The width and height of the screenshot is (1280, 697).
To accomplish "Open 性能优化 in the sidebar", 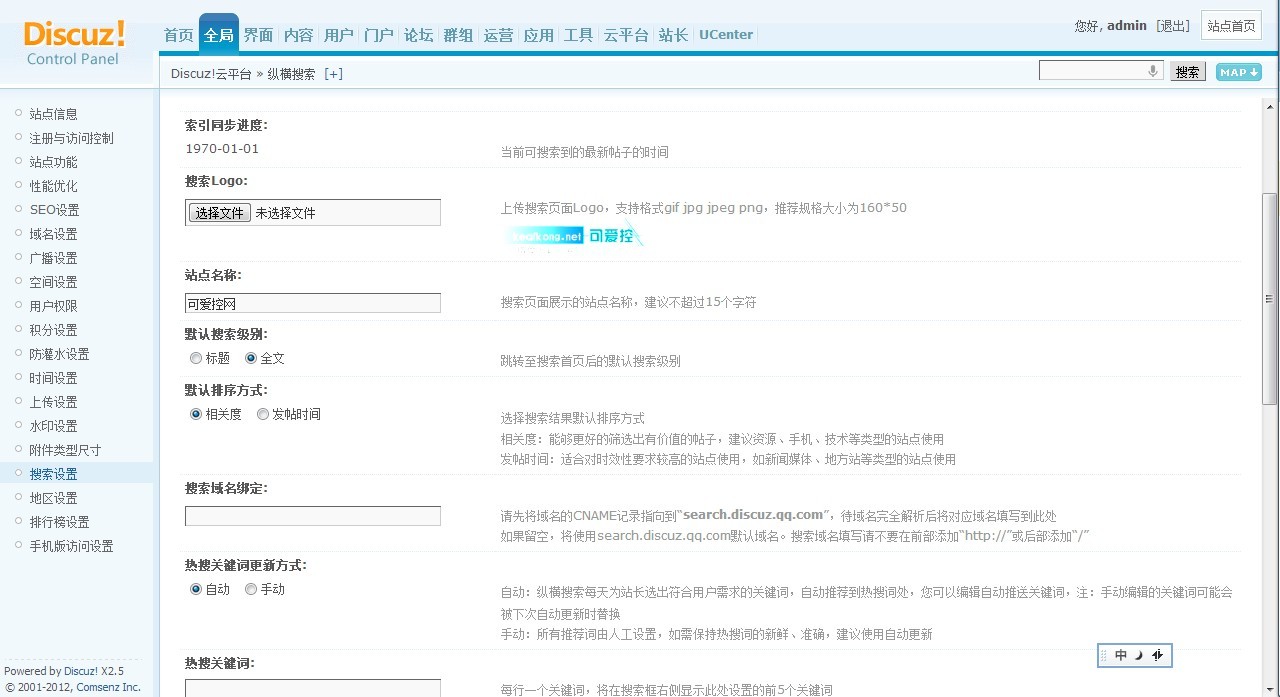I will coord(54,186).
